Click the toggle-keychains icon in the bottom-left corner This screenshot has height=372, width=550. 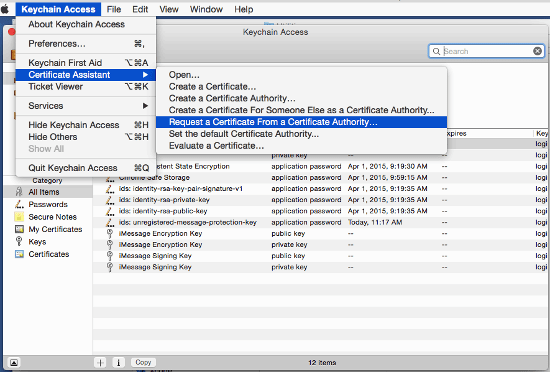pos(13,362)
